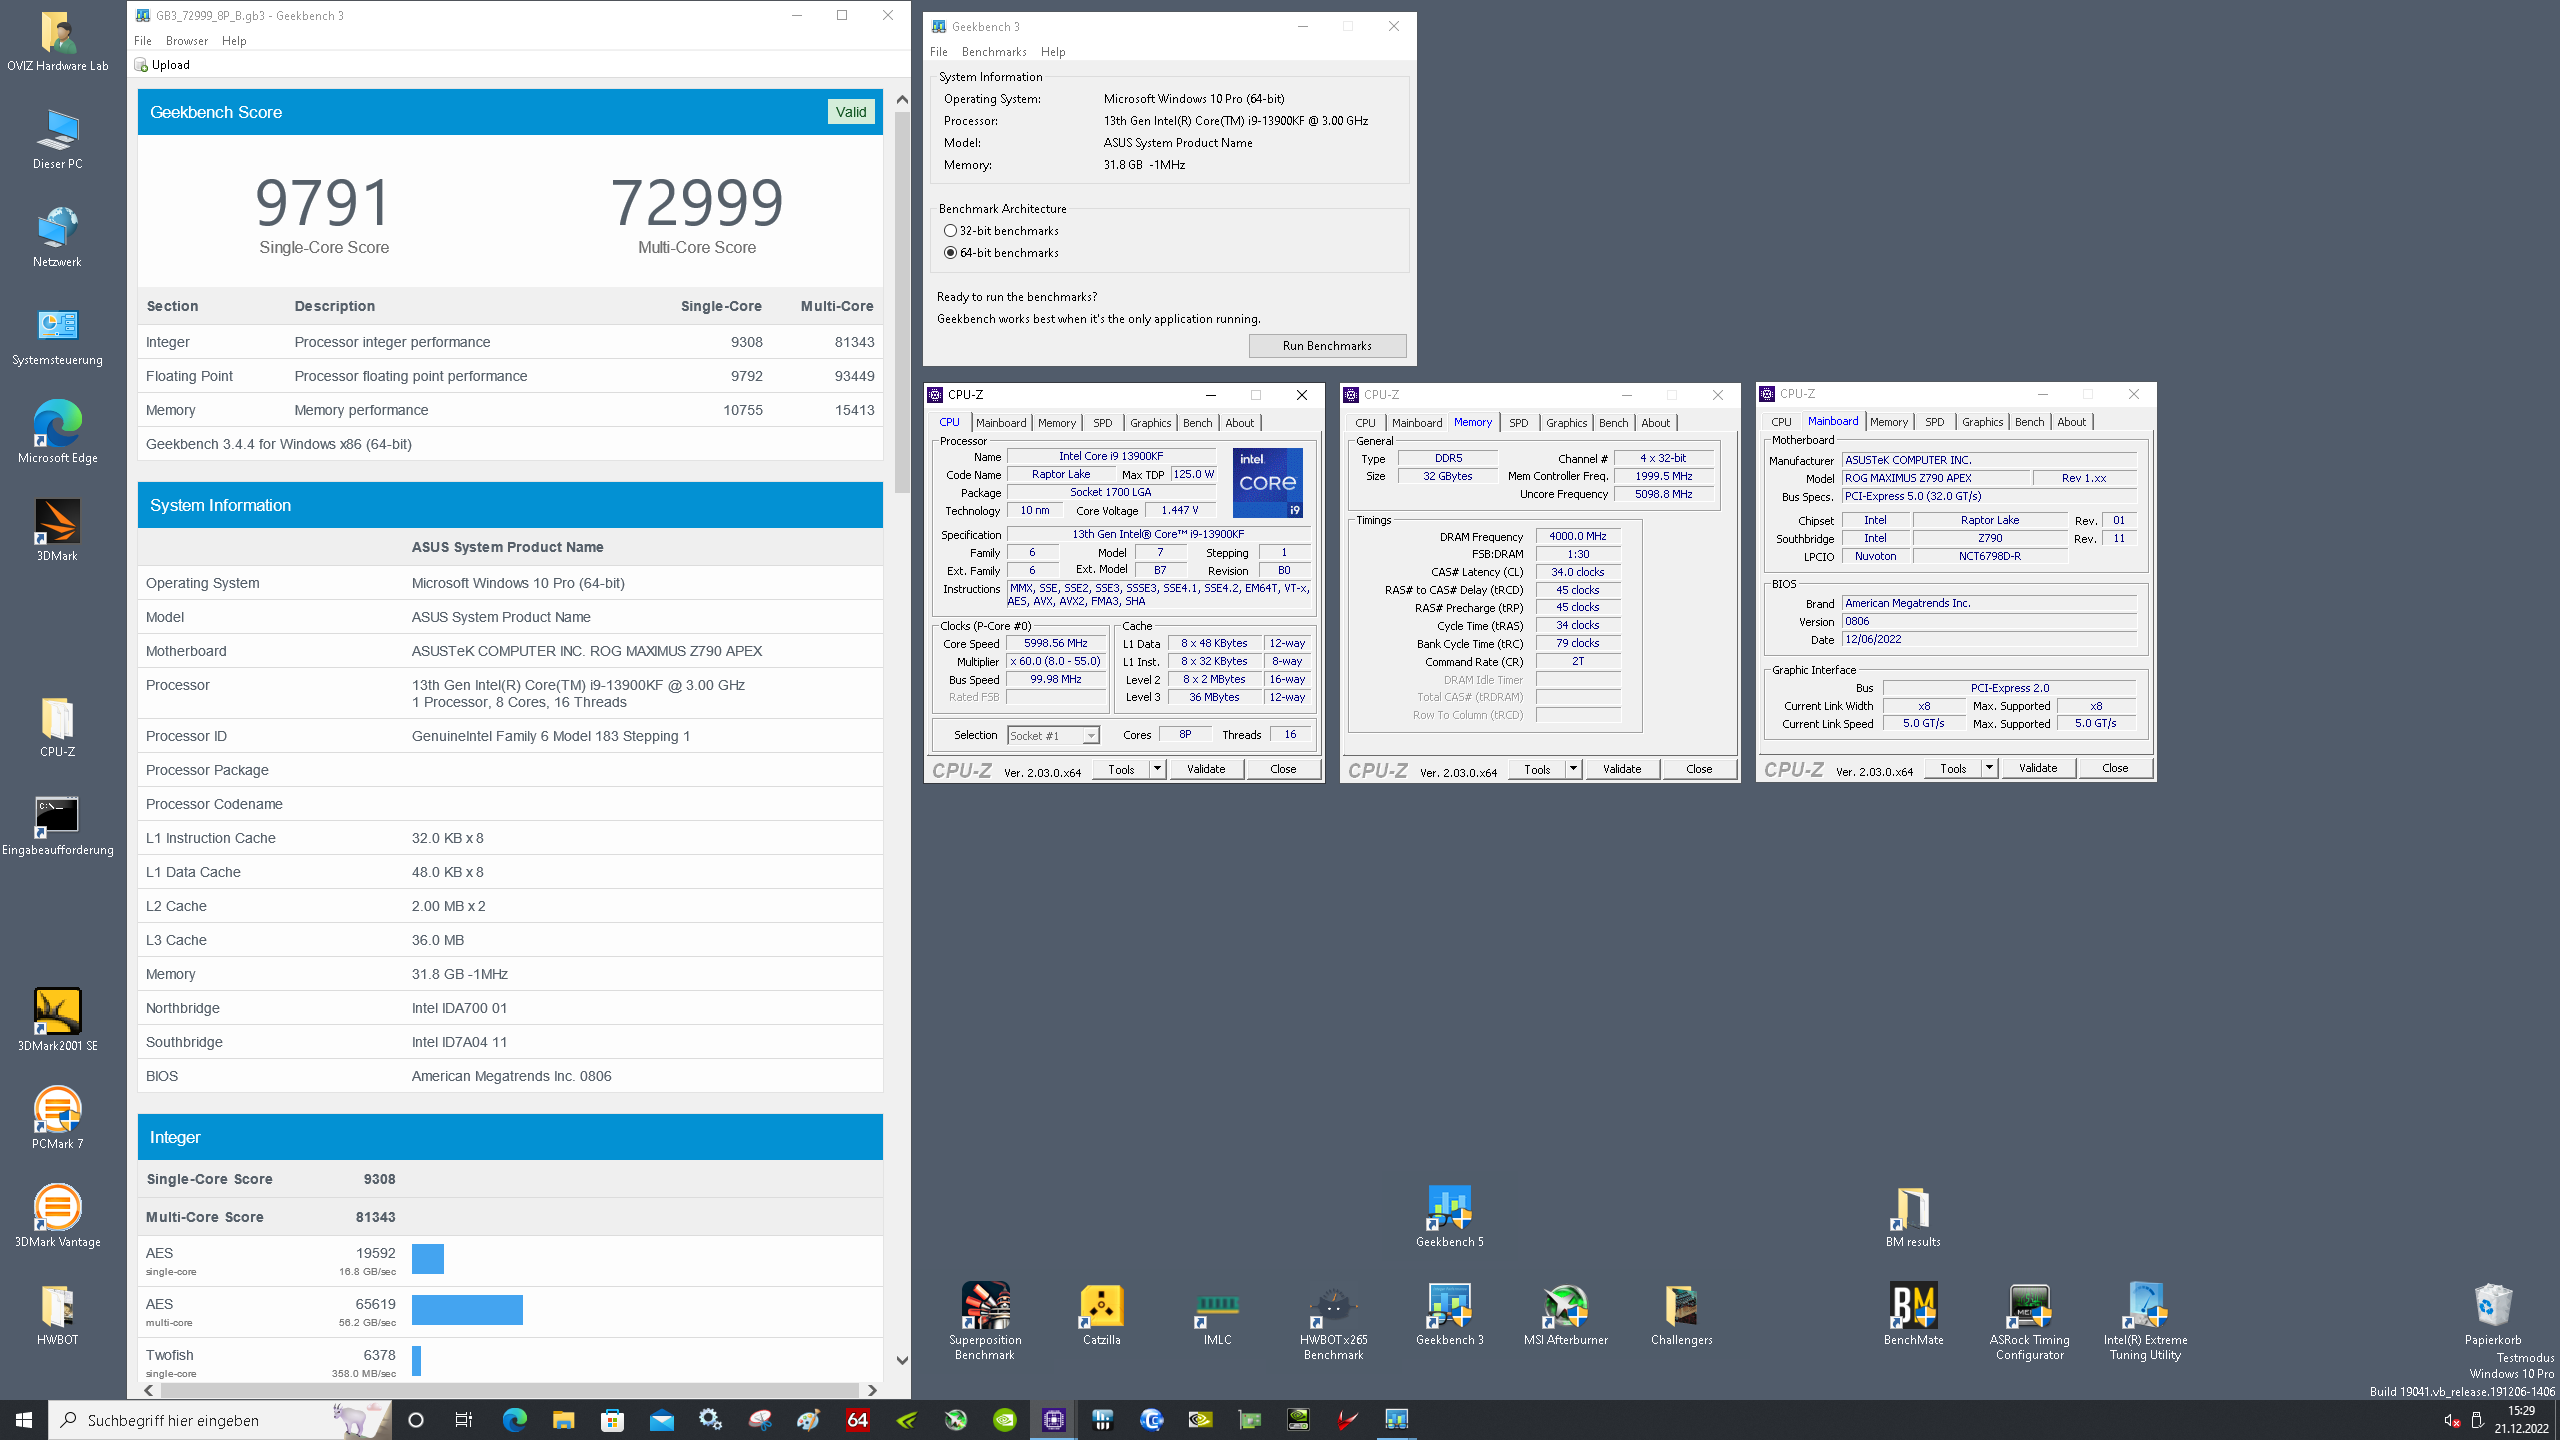This screenshot has height=1440, width=2560.
Task: Open the Netzwerk desktop icon
Action: (58, 238)
